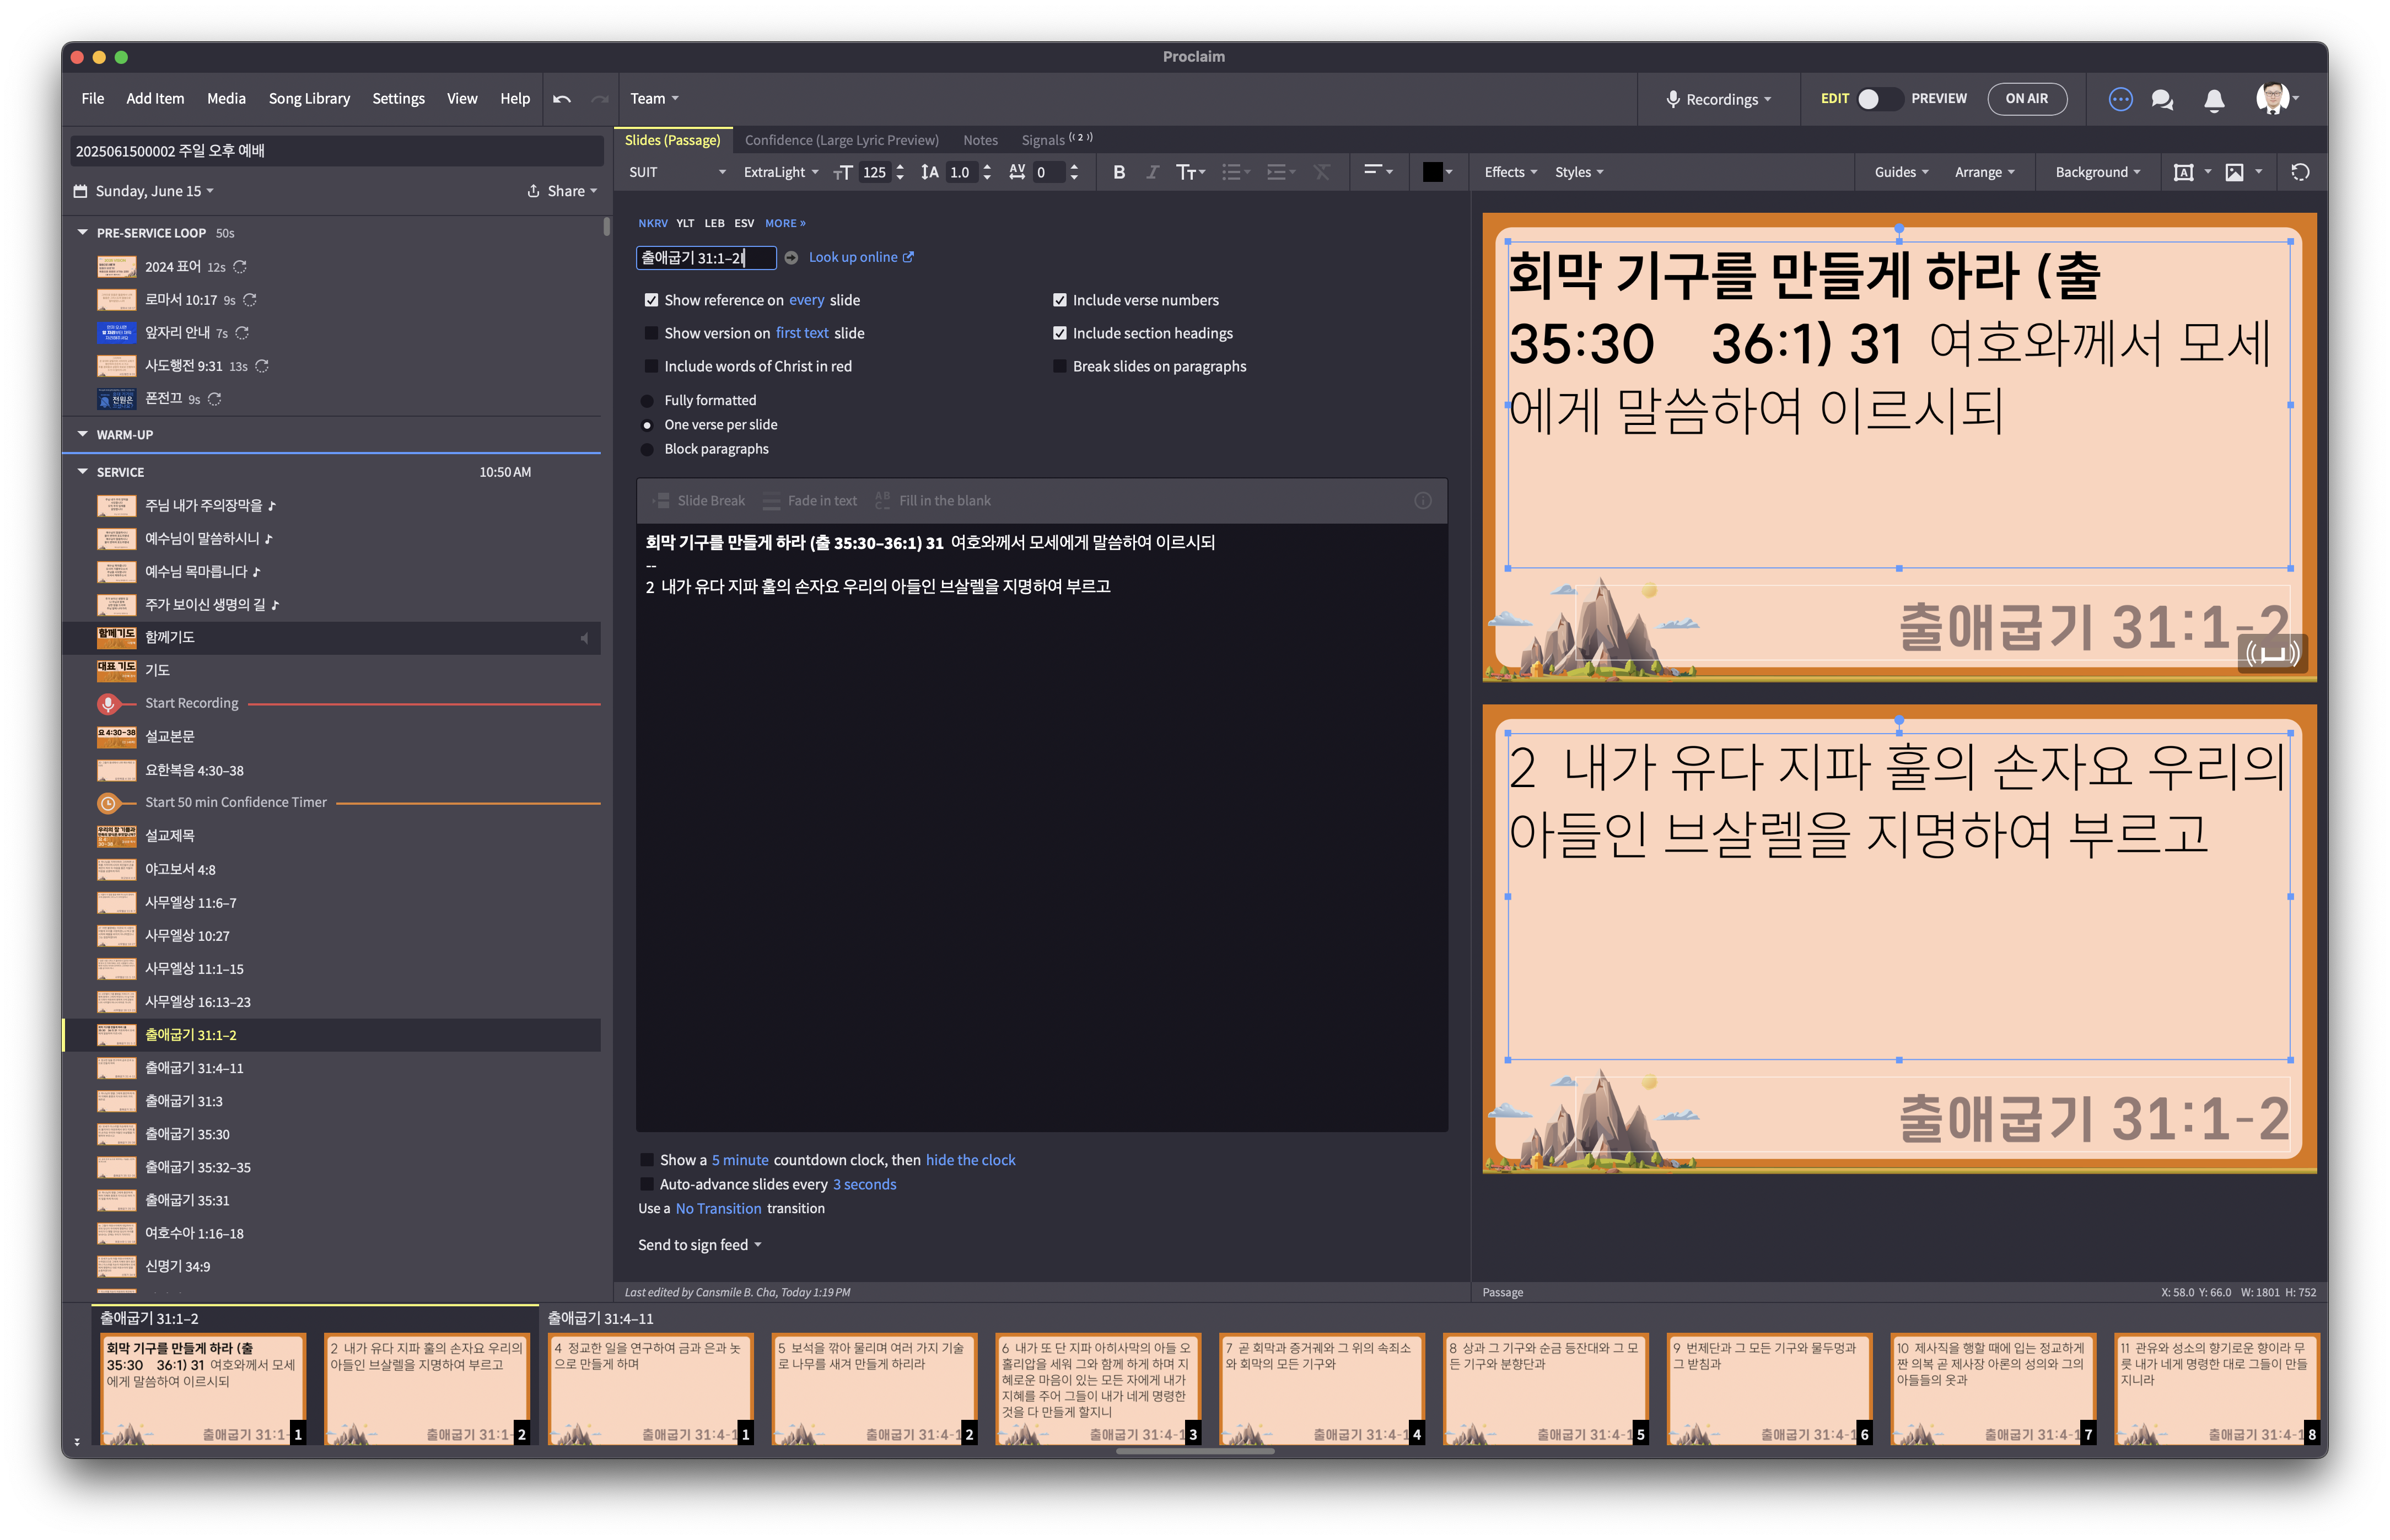Switch the EDIT/PREVIEW toggle
Viewport: 2390px width, 1540px height.
tap(1878, 99)
